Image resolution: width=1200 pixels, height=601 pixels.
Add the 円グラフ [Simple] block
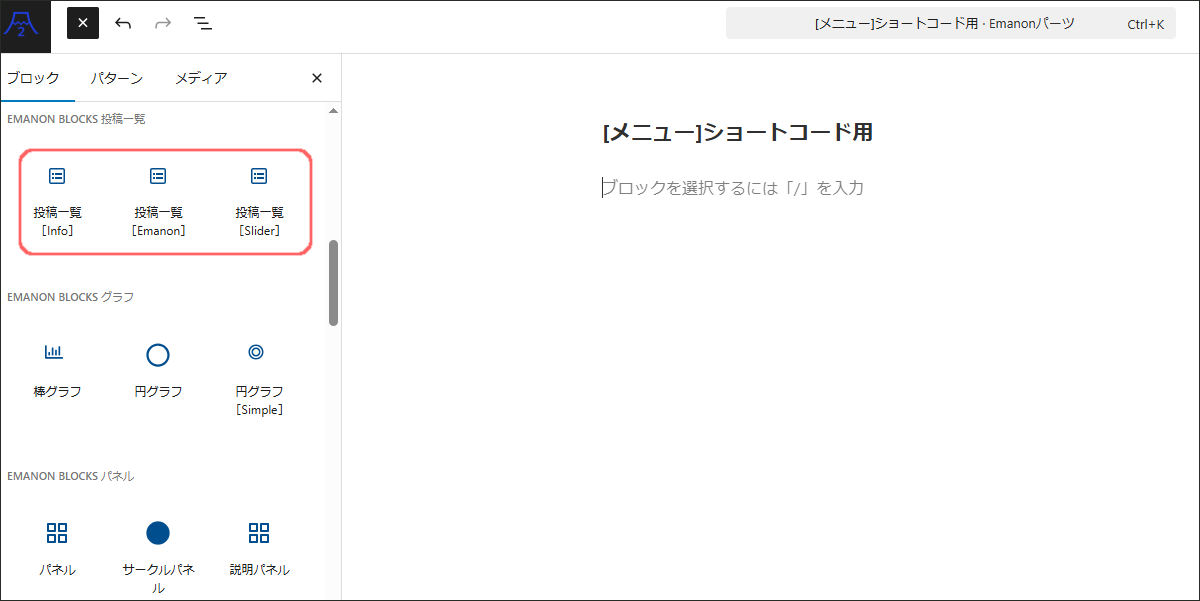point(259,378)
